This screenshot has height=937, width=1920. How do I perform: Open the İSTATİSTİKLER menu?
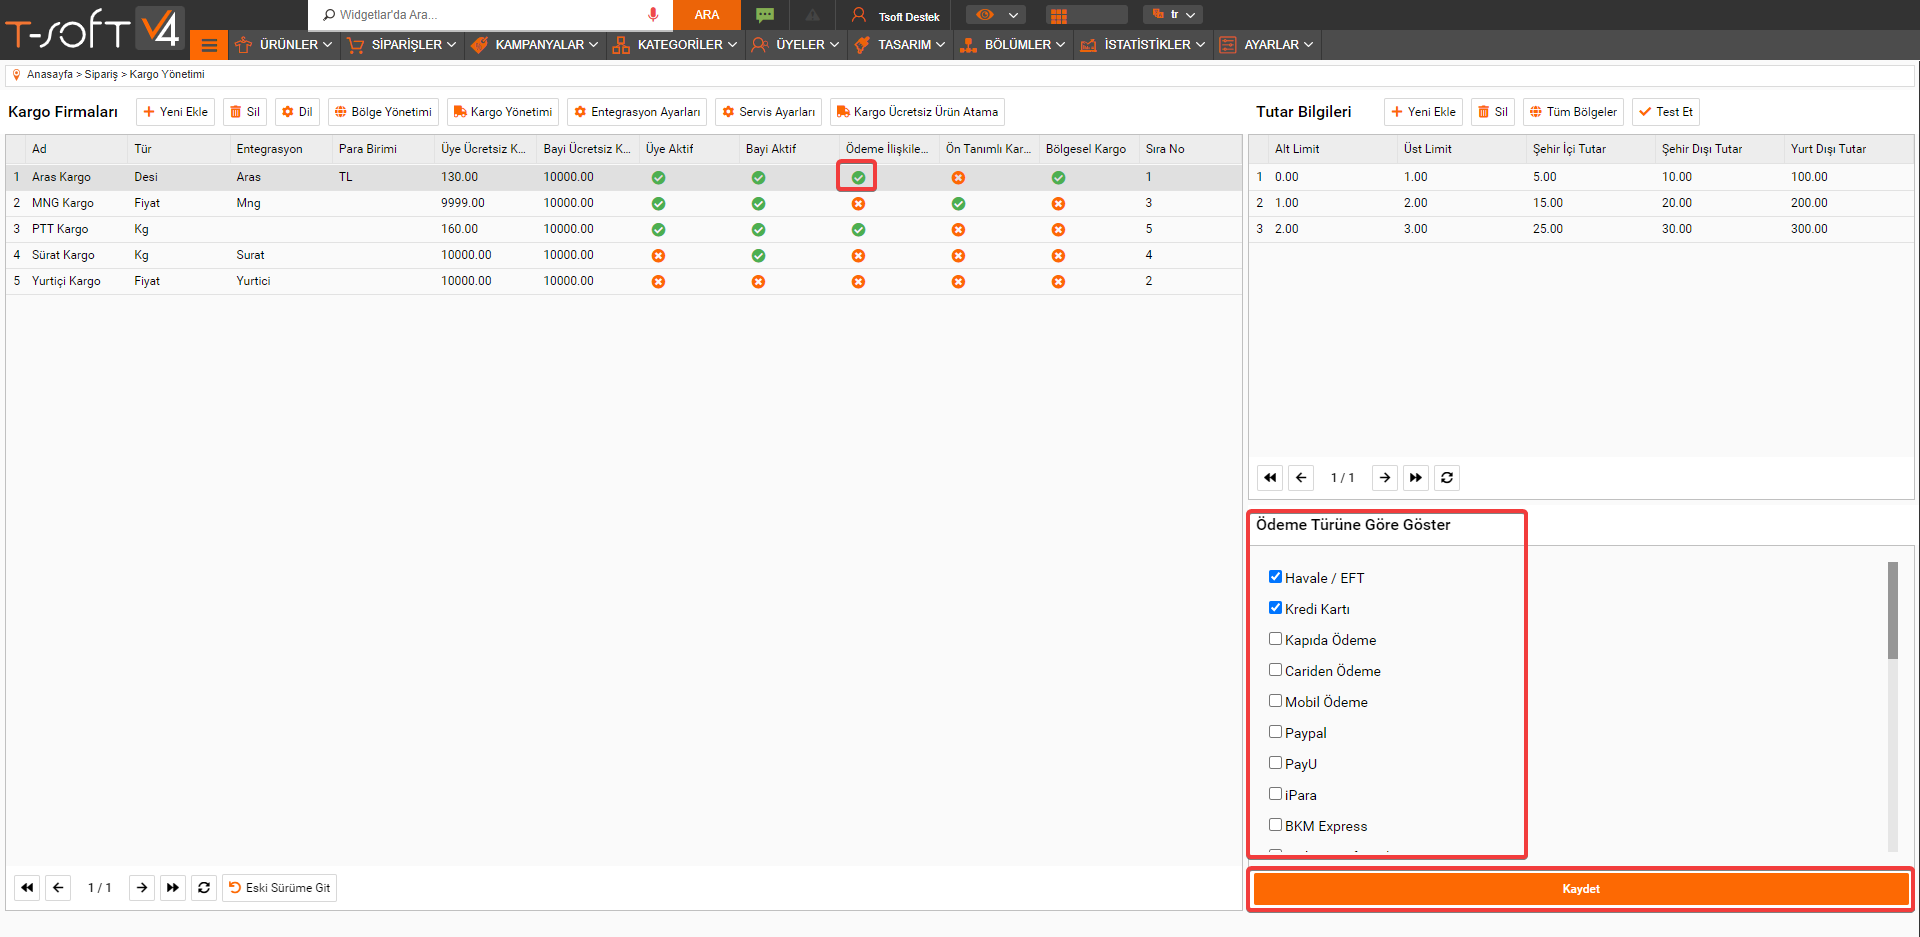(x=1143, y=45)
